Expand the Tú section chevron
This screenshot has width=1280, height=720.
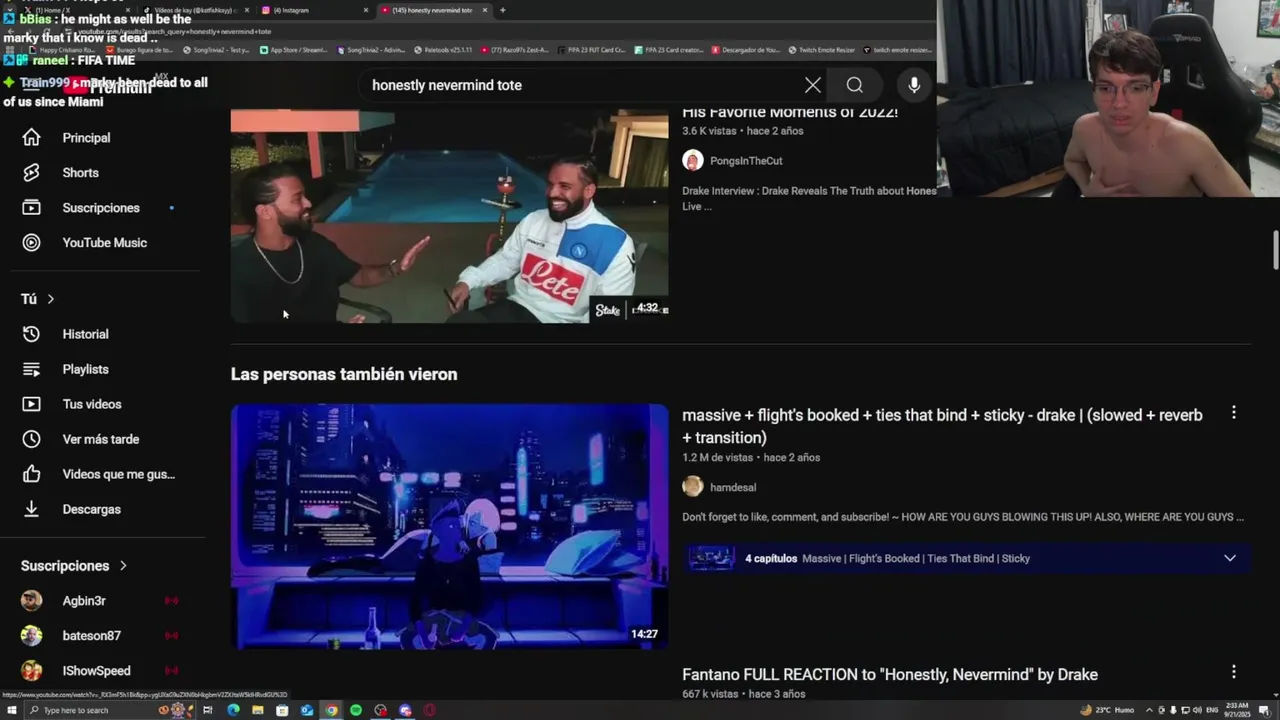51,299
